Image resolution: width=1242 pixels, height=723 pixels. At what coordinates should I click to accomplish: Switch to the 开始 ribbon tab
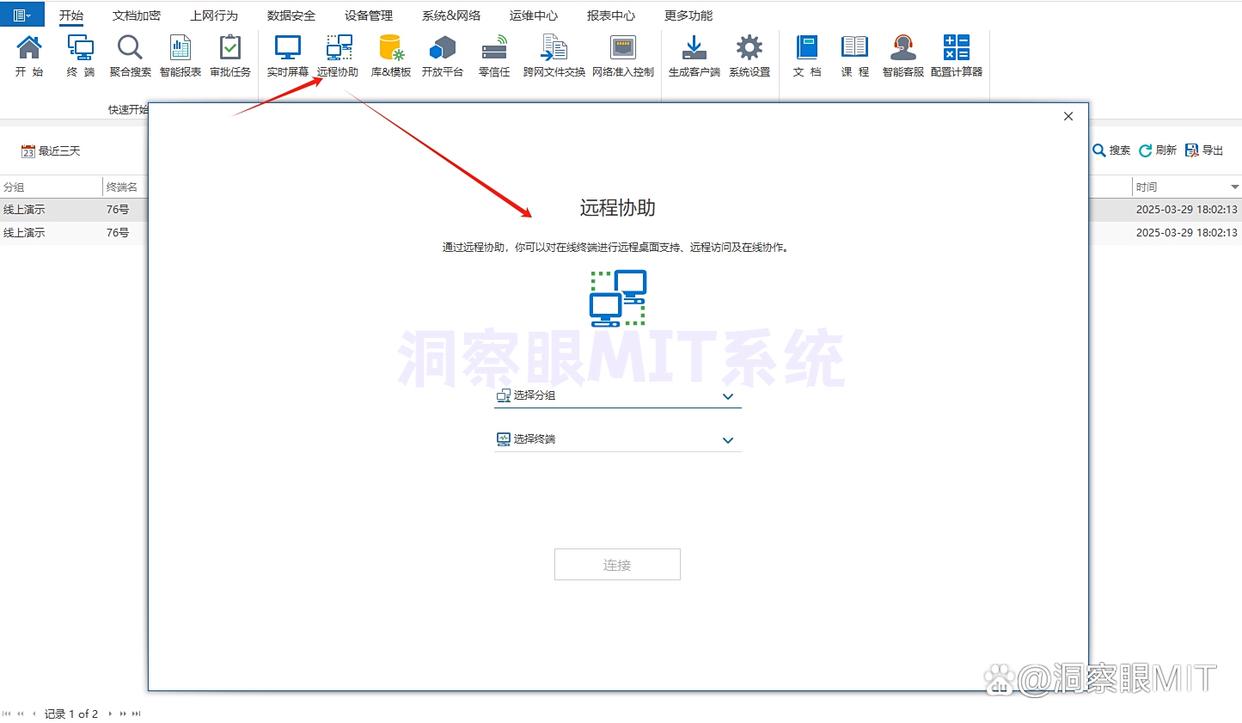[71, 15]
